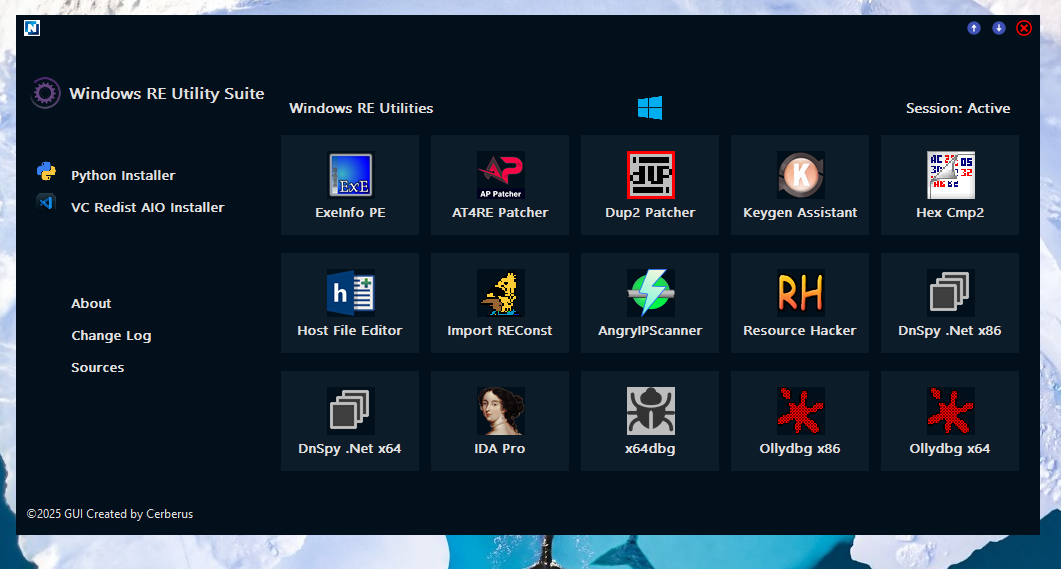Open the Sources page

click(97, 367)
